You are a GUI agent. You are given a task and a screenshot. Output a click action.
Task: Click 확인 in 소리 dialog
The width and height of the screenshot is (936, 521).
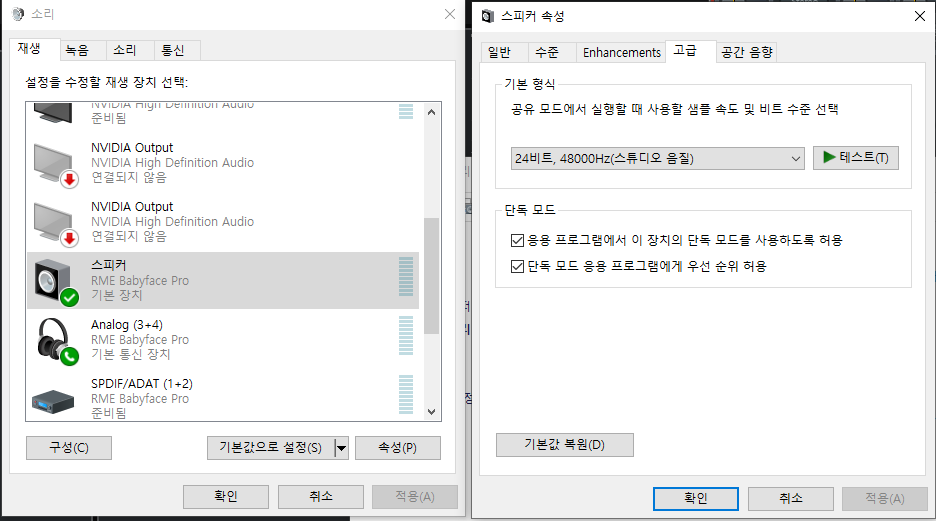[x=226, y=497]
